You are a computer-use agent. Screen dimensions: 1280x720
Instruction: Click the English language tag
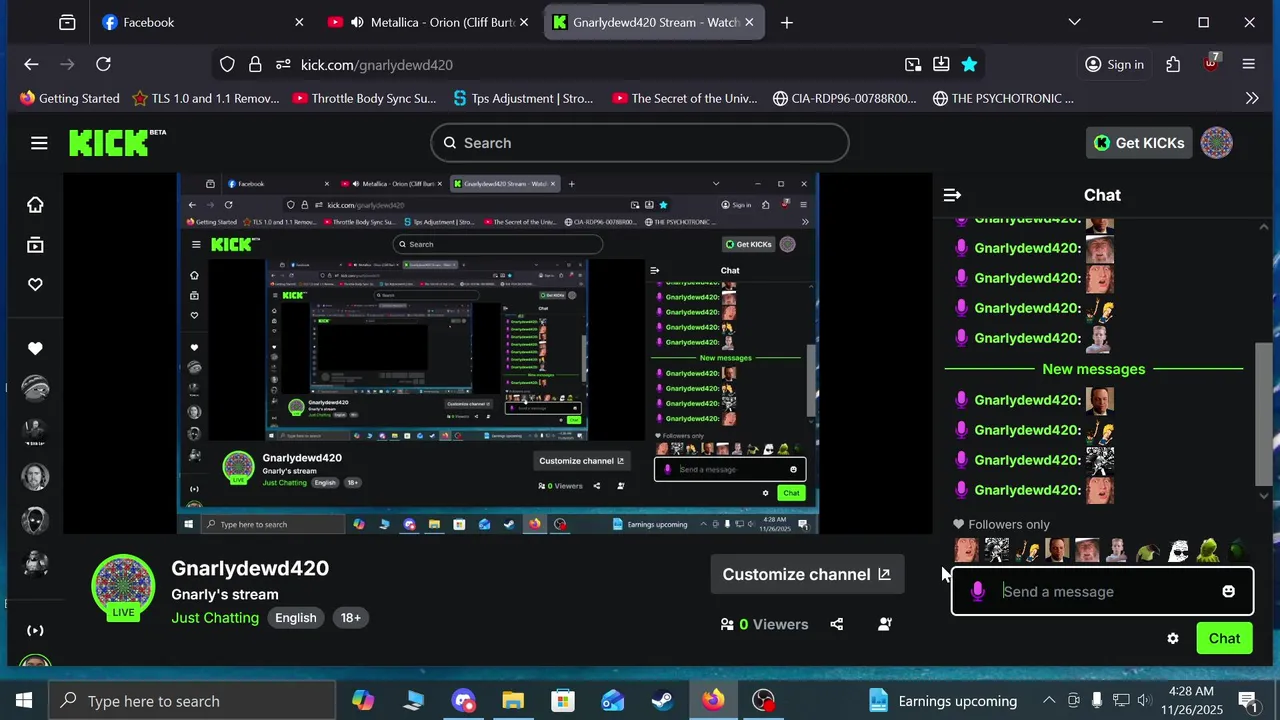pyautogui.click(x=296, y=617)
